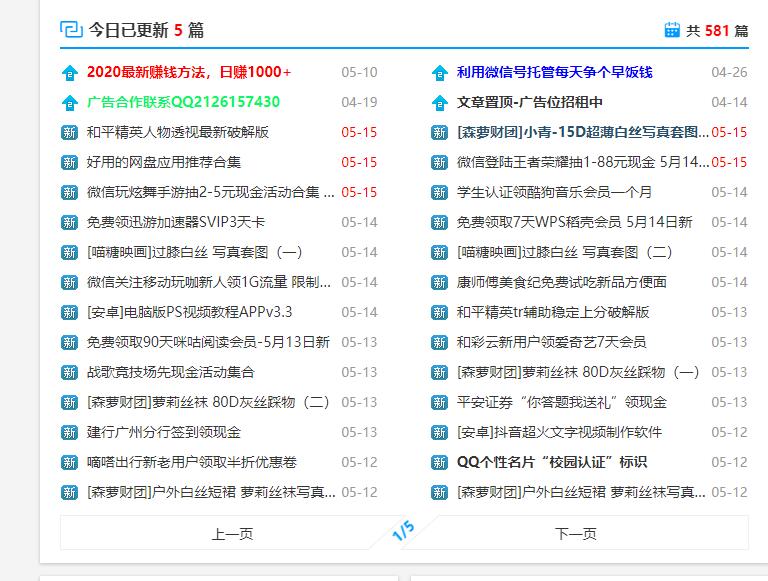This screenshot has width=768, height=581.
Task: Open article 和平精英人物透视最新破解版
Action: click(178, 132)
